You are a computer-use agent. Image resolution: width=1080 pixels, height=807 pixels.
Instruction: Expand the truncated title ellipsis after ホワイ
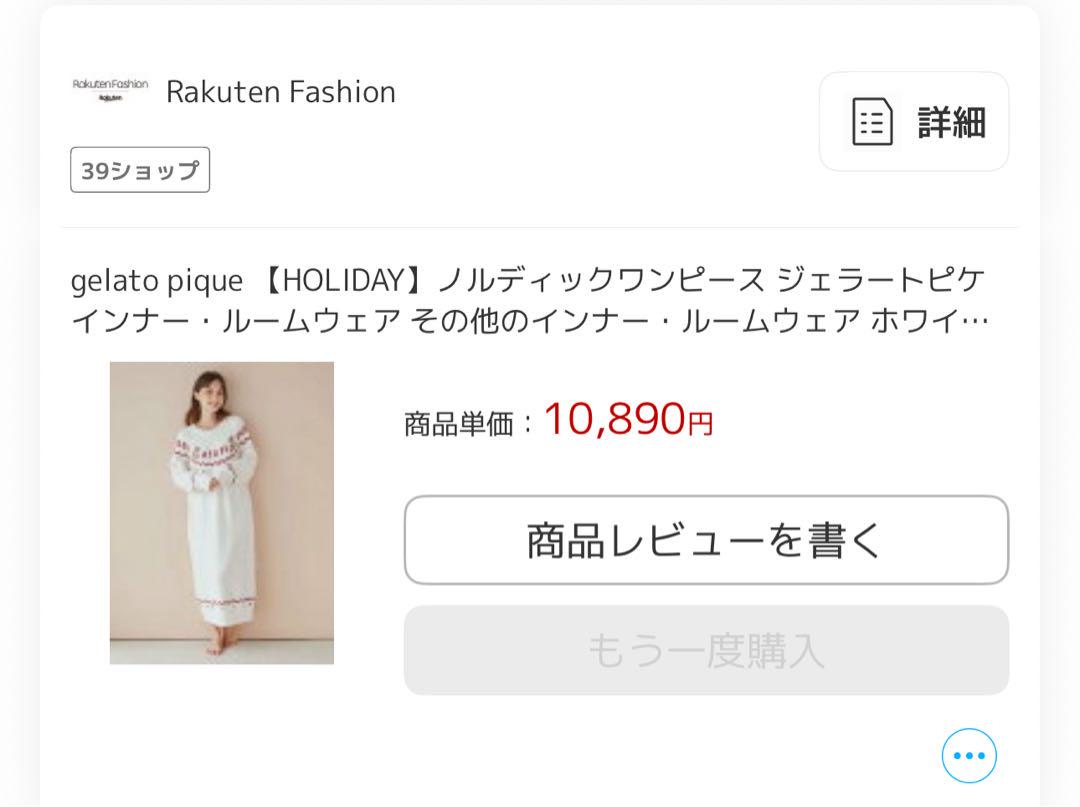[974, 321]
